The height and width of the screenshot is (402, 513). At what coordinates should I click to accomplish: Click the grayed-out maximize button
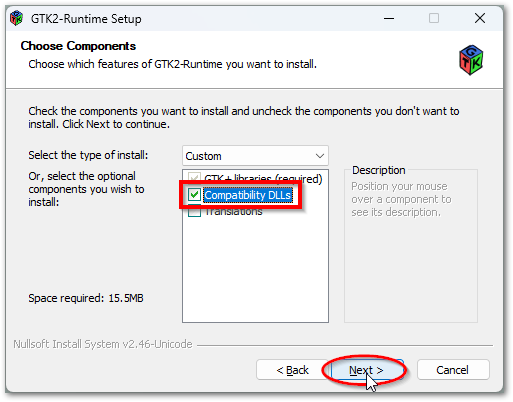(x=434, y=18)
